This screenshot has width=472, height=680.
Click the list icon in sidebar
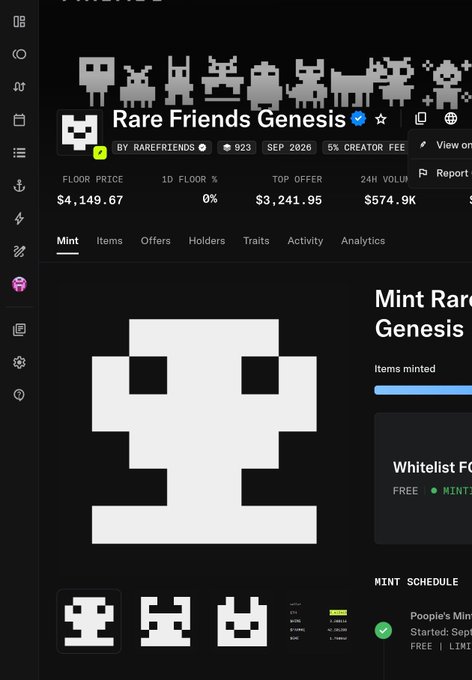coord(19,153)
